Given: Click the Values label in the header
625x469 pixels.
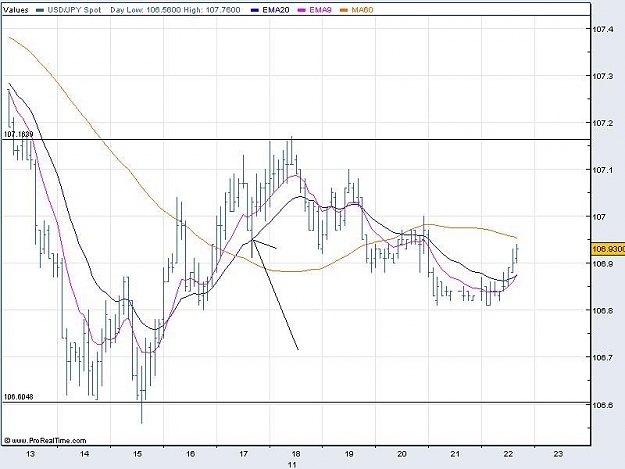Looking at the screenshot, I should pos(16,10).
